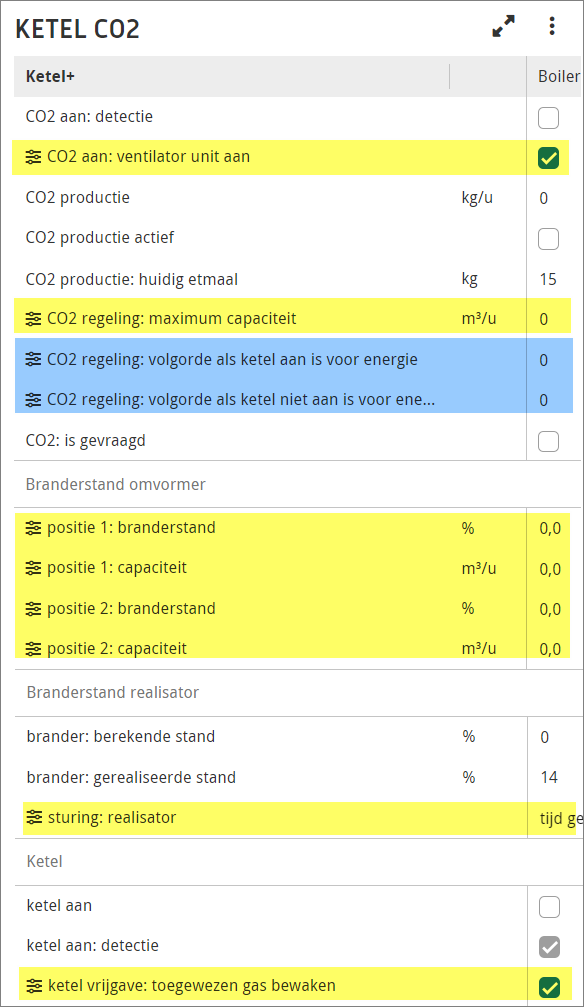
Task: Click settings icon beside CO2 aan: ventilator unit aan
Action: point(33,157)
